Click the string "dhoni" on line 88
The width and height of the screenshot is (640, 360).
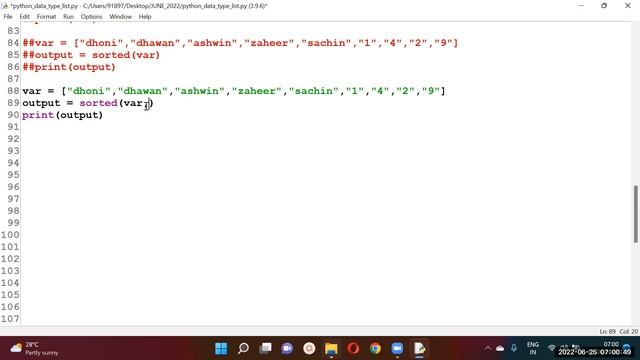point(89,91)
